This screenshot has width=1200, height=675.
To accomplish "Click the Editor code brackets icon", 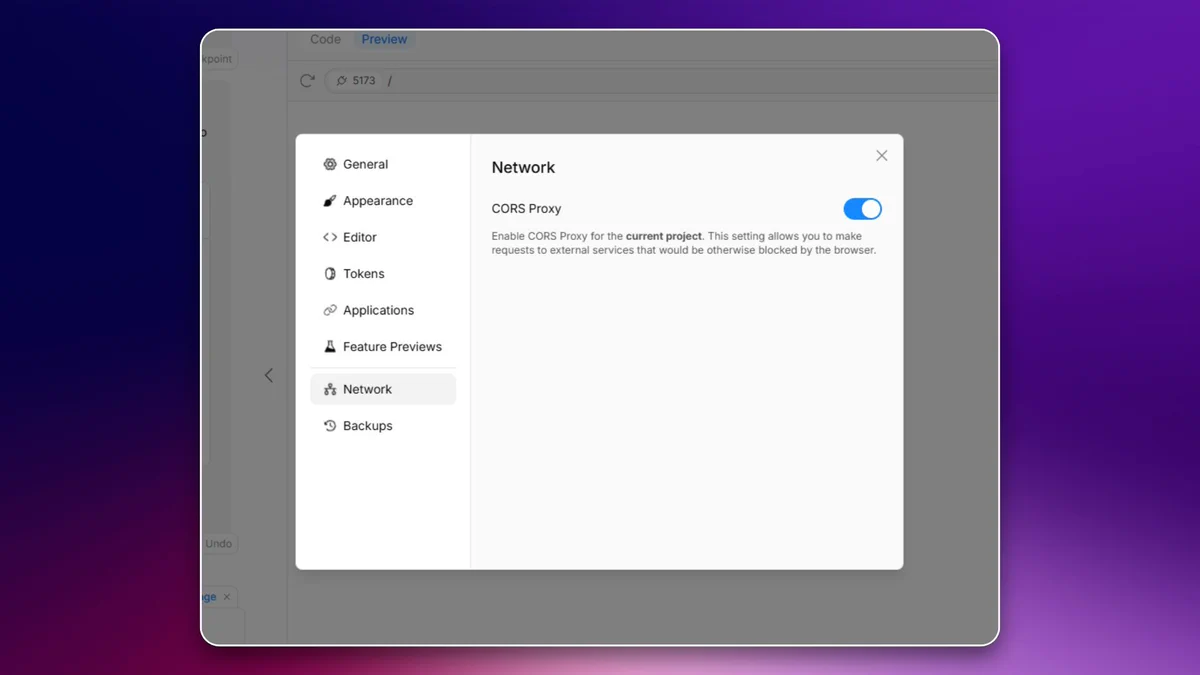I will click(x=330, y=237).
